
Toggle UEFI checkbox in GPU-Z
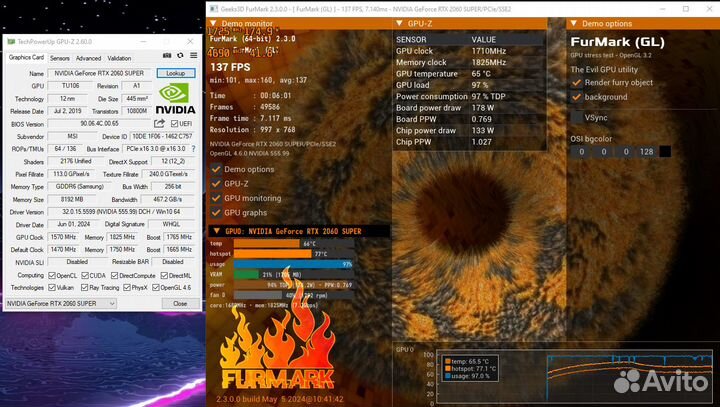coord(174,124)
